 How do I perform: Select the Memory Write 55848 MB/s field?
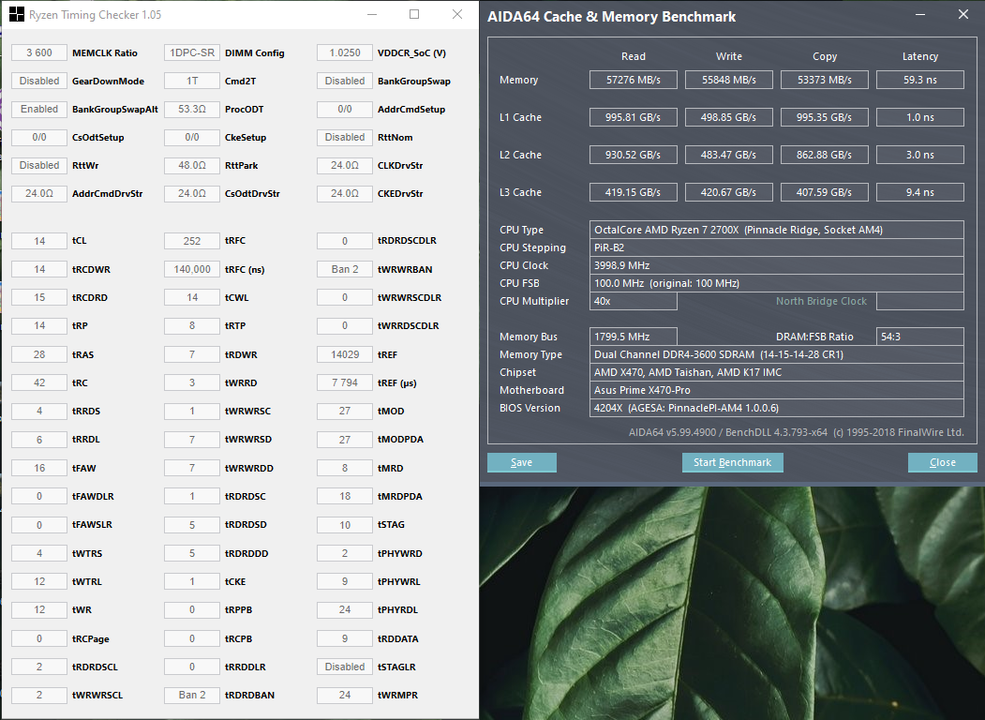pyautogui.click(x=729, y=80)
